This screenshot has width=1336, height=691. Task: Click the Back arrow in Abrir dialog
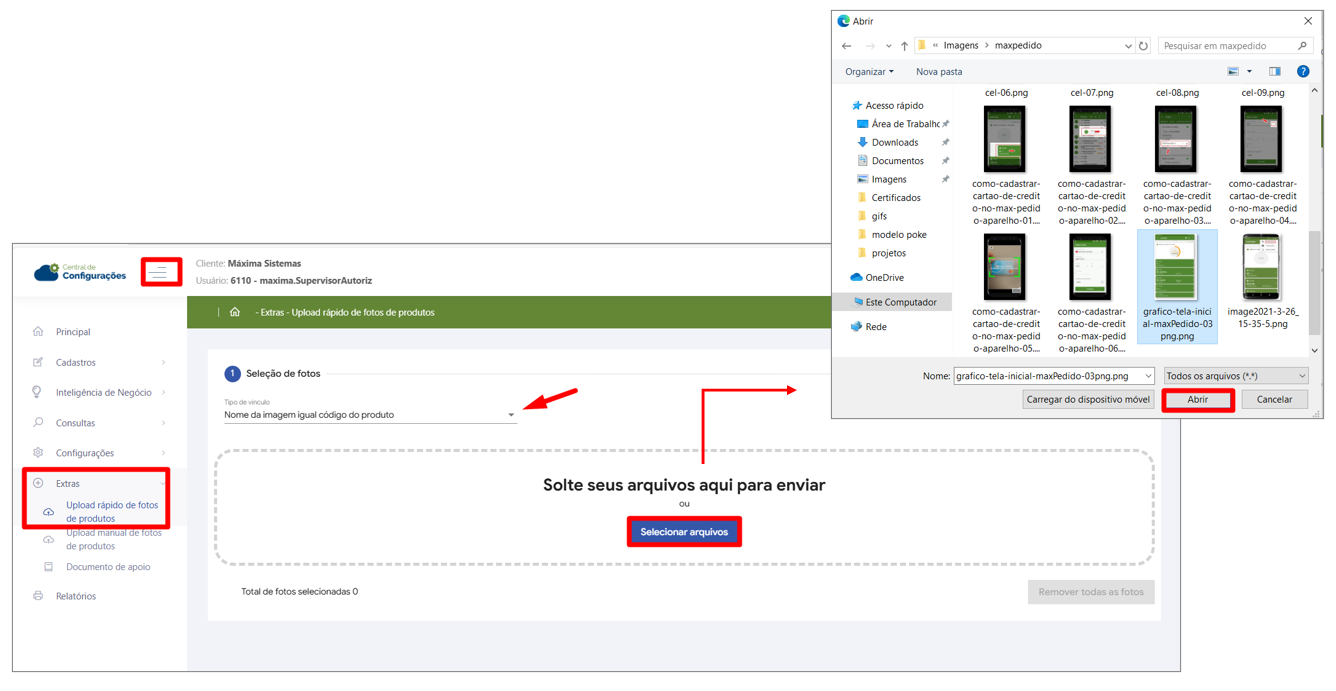847,46
